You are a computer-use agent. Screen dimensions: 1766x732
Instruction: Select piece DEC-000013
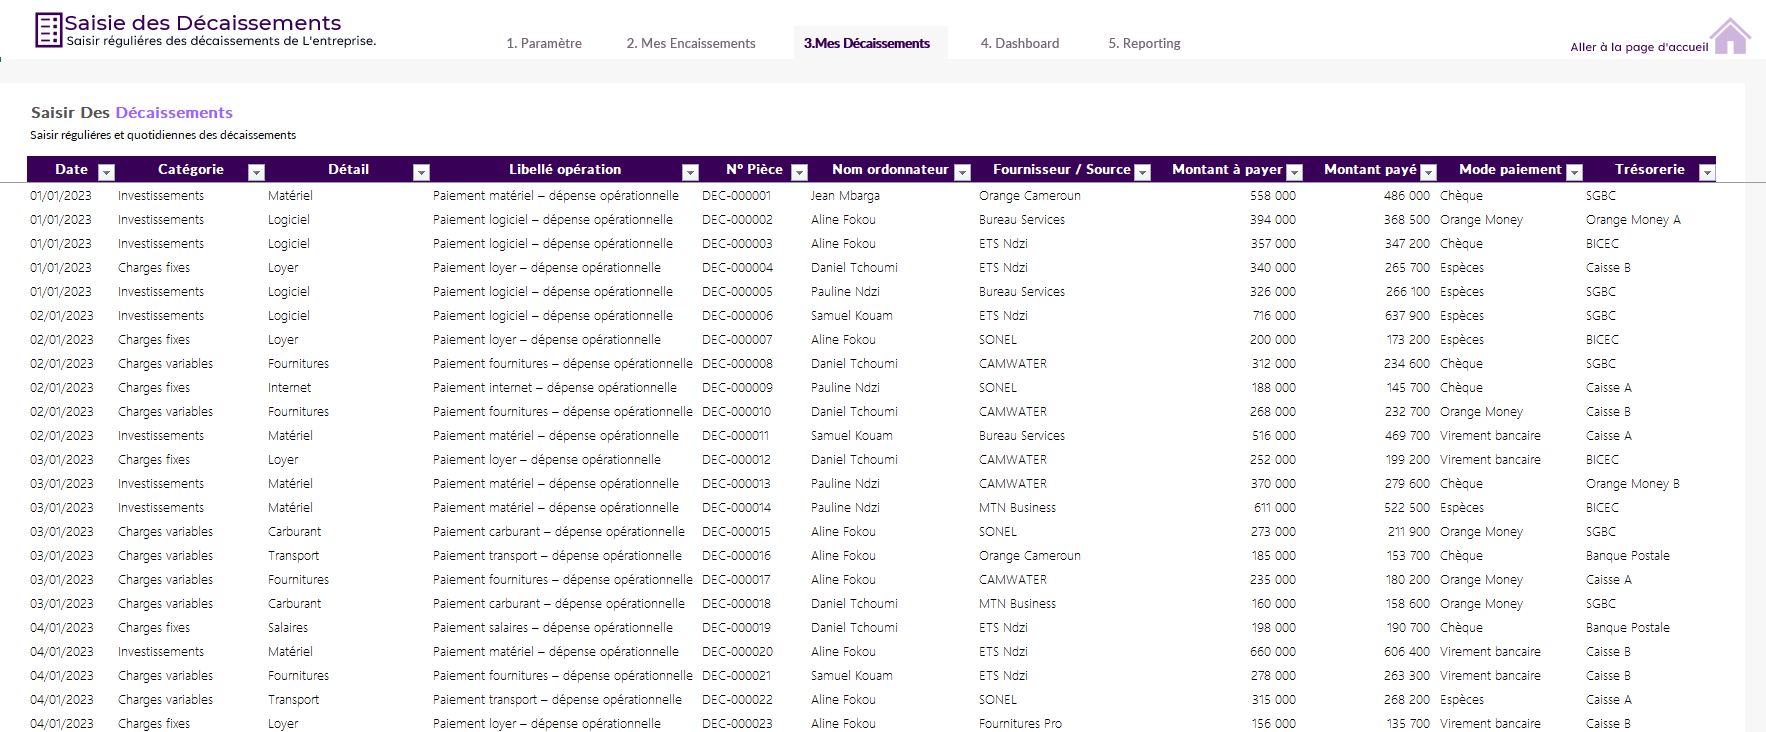pos(736,484)
